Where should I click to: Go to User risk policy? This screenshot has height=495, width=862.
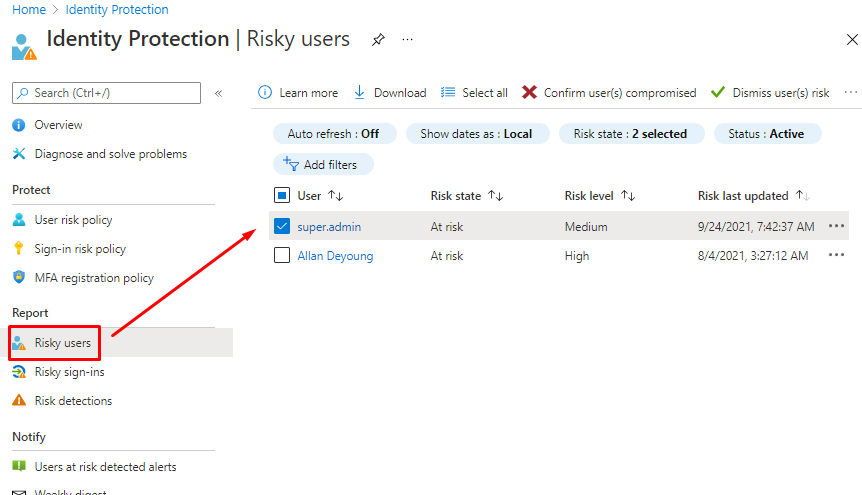[x=73, y=220]
